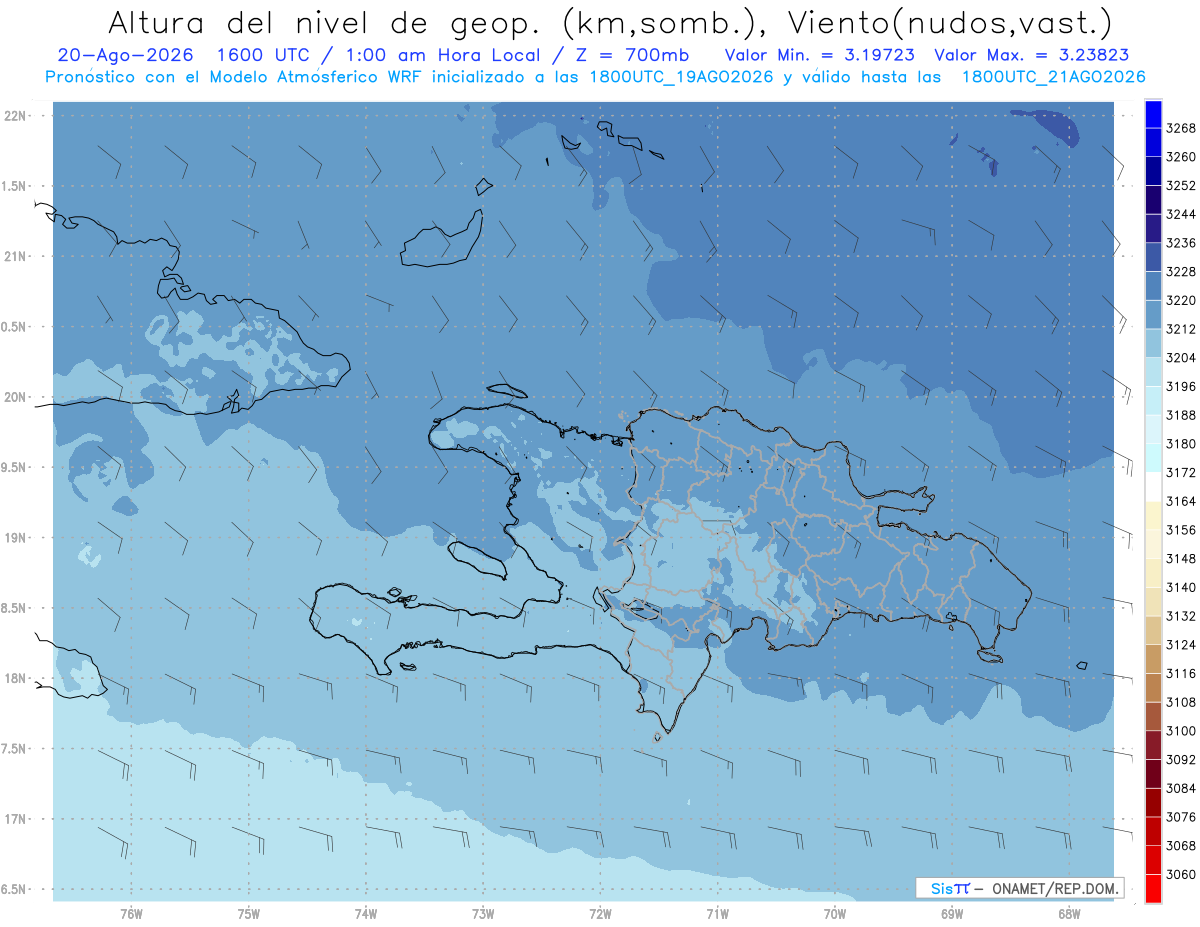Viewport: 1200px width, 927px height.
Task: Click the 76W longitude label
Action: coord(131,915)
